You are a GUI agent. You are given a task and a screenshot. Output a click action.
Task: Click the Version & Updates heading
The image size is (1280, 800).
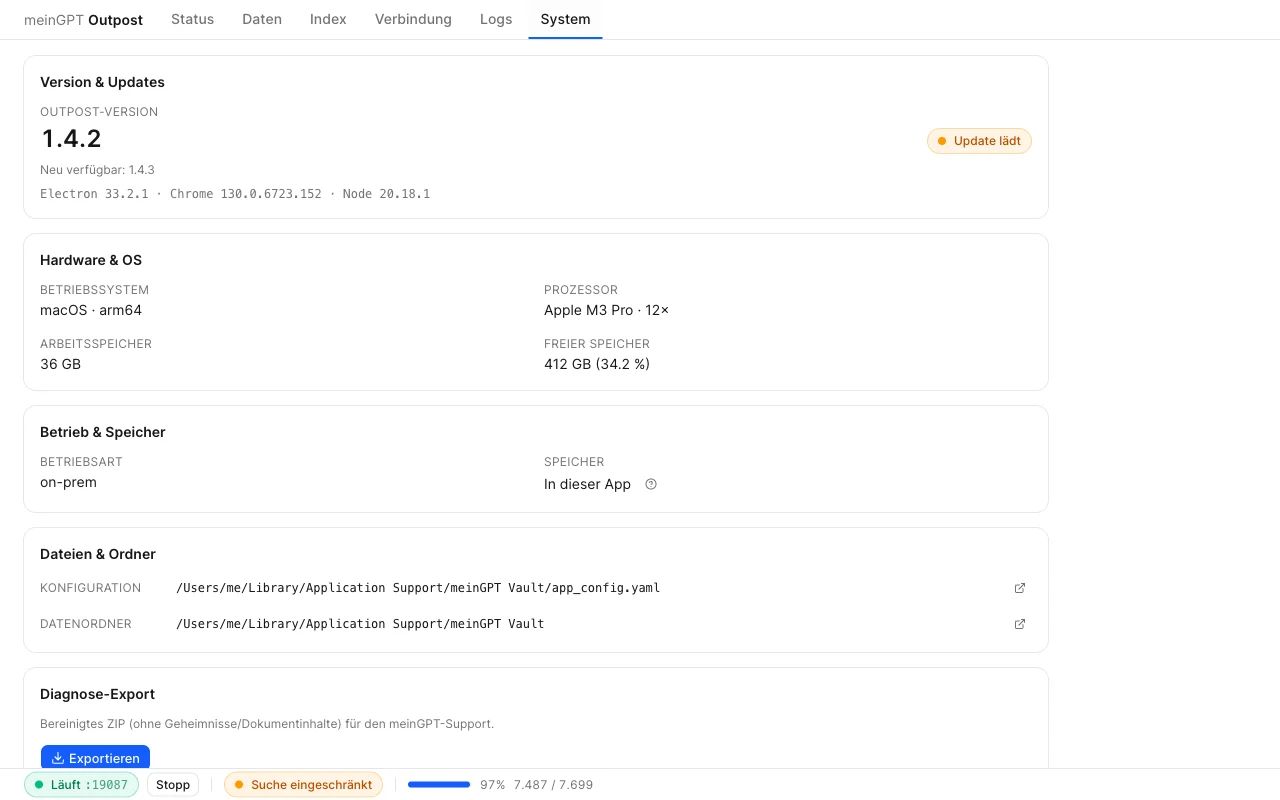pos(102,82)
